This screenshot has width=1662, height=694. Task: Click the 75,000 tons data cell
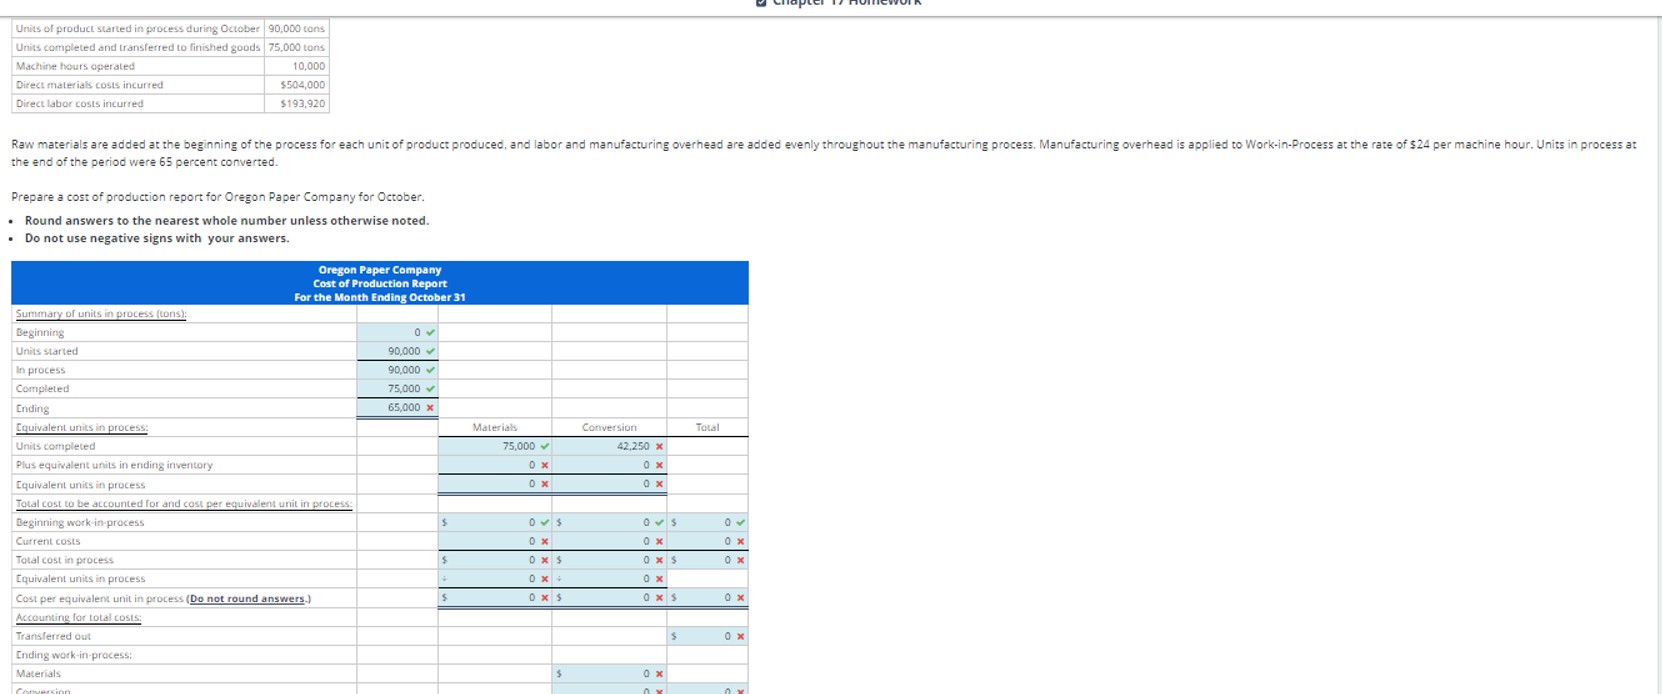click(x=297, y=47)
